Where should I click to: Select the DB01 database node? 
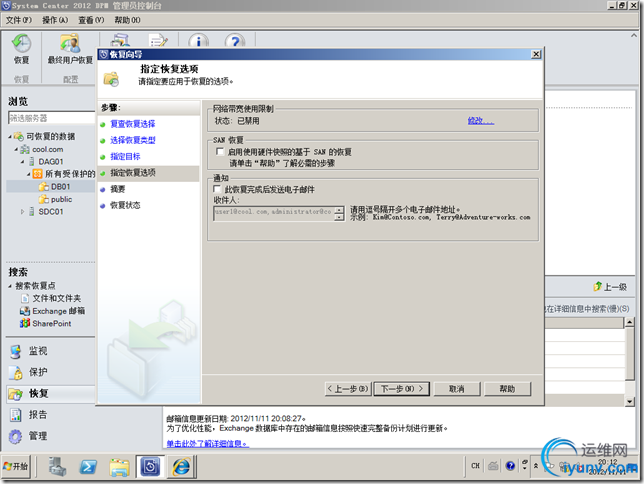60,187
